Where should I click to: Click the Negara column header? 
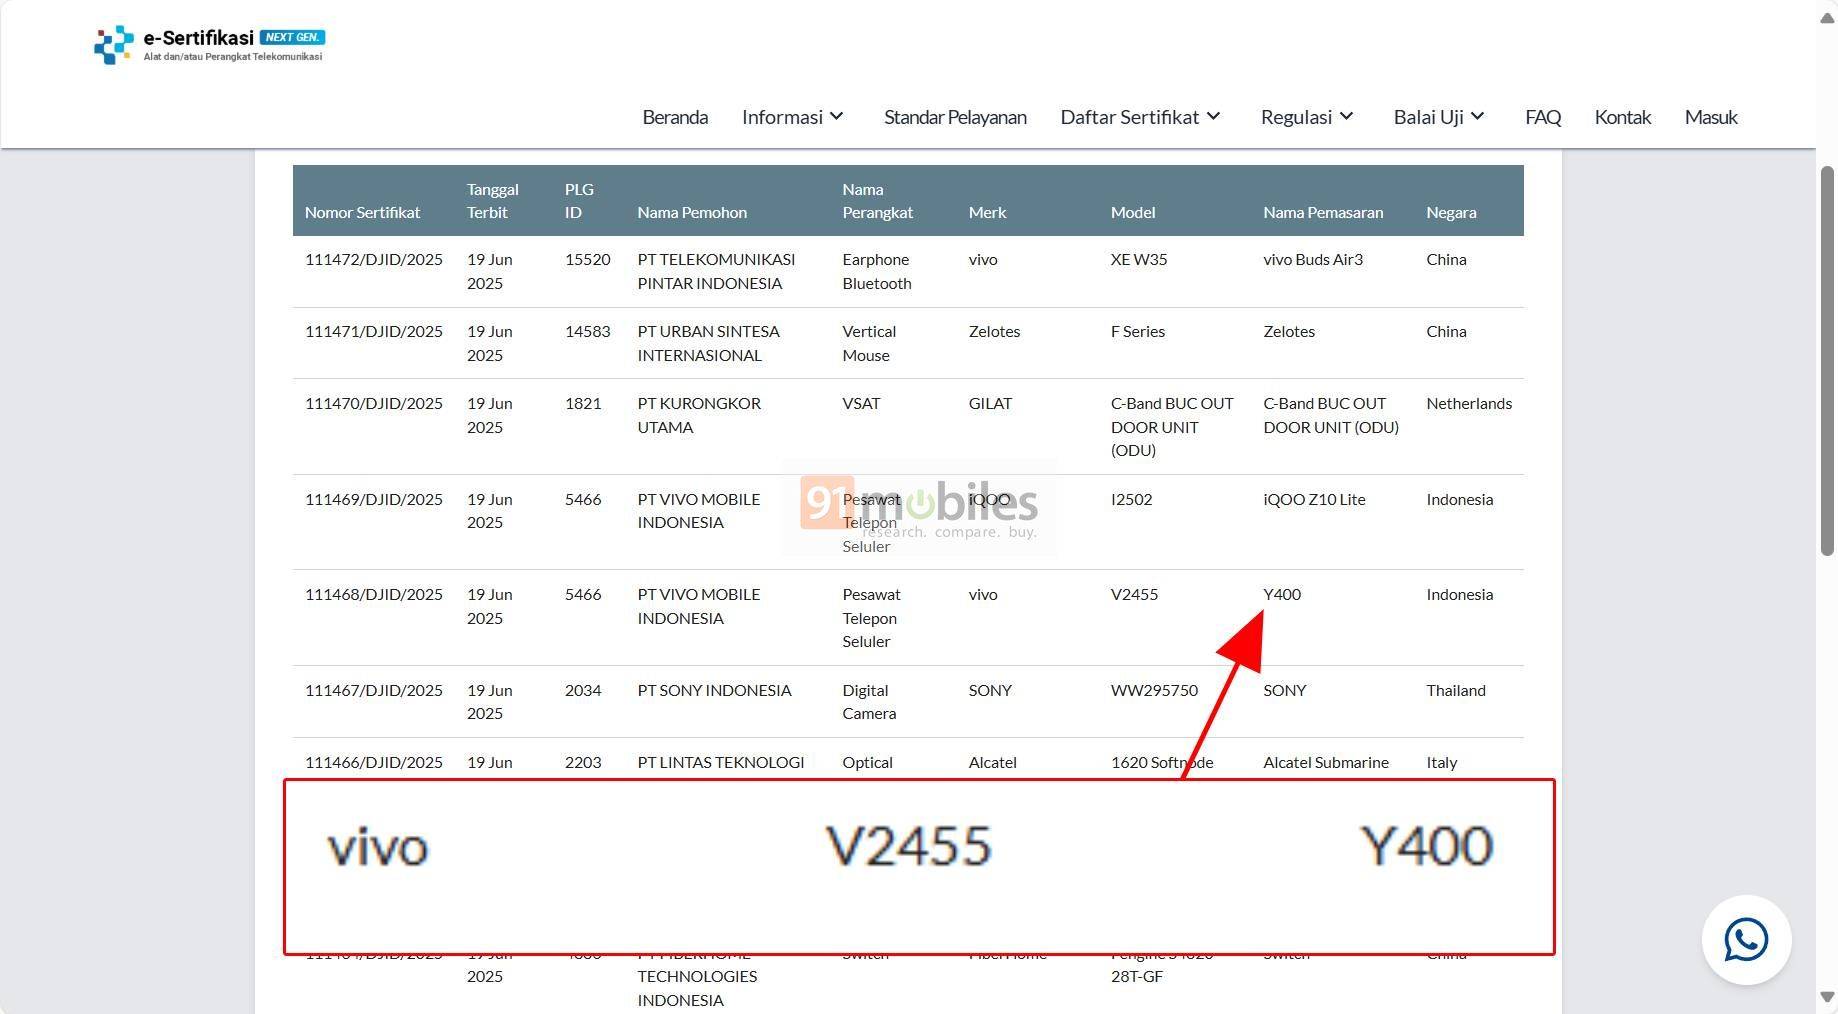(x=1451, y=212)
